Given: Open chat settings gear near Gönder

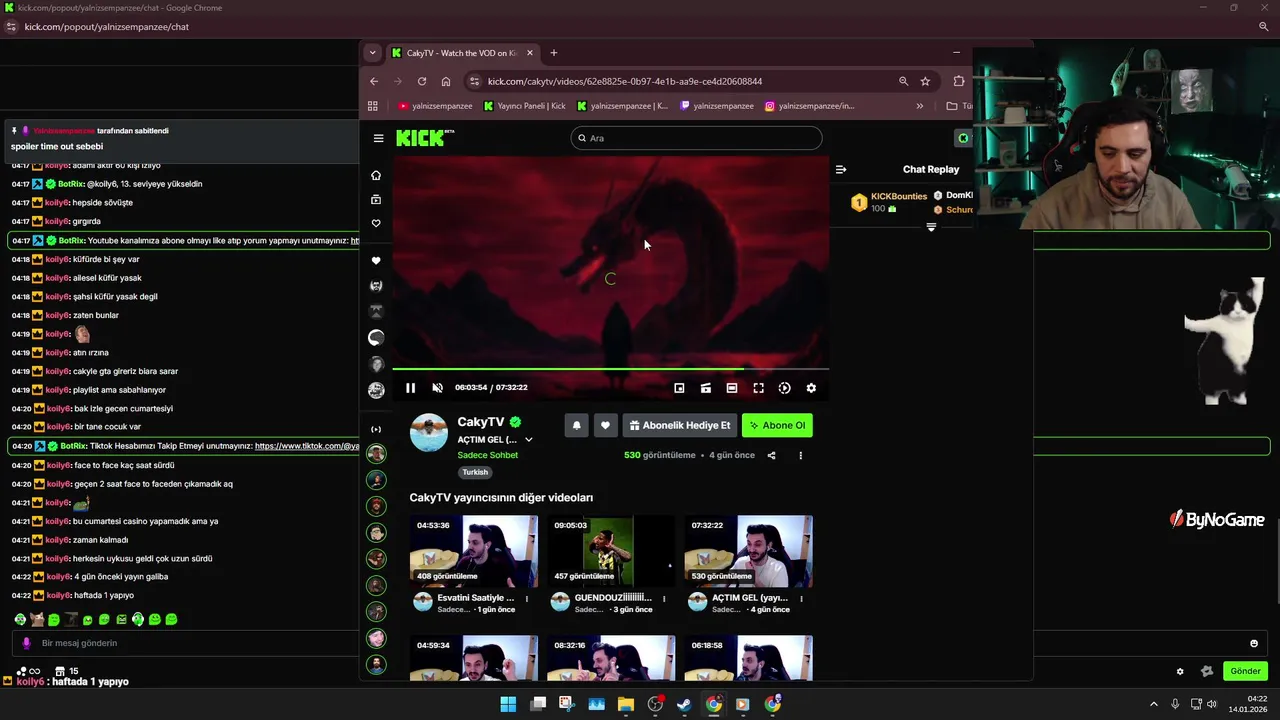Looking at the screenshot, I should click(x=1180, y=671).
